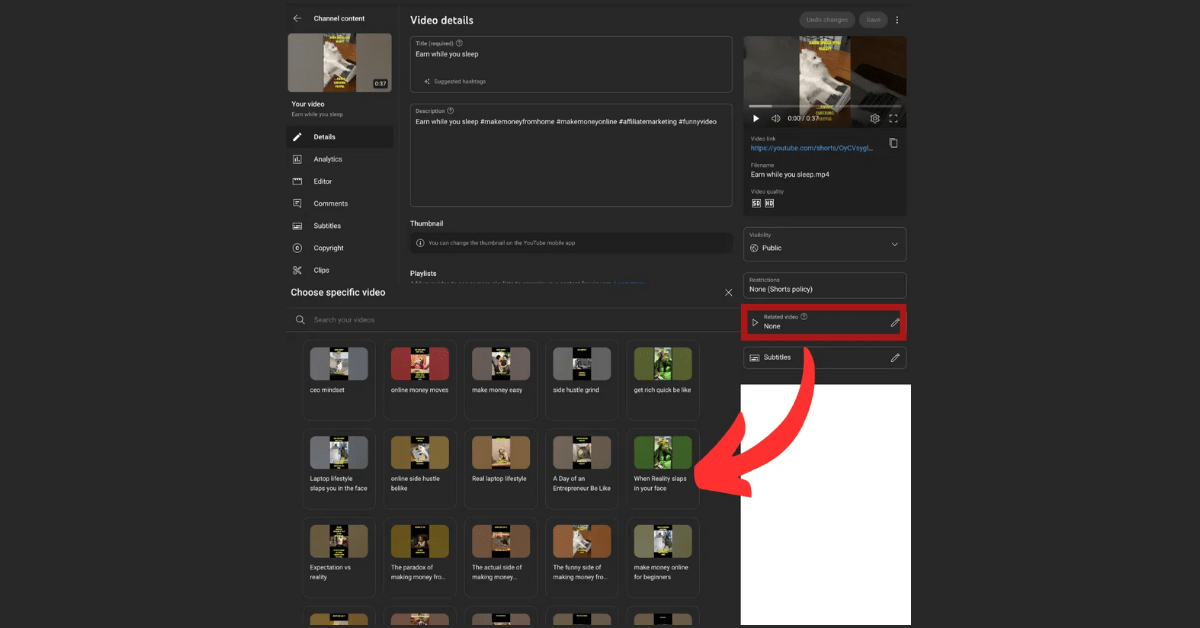Viewport: 1200px width, 628px height.
Task: Play the video preview
Action: click(x=756, y=118)
